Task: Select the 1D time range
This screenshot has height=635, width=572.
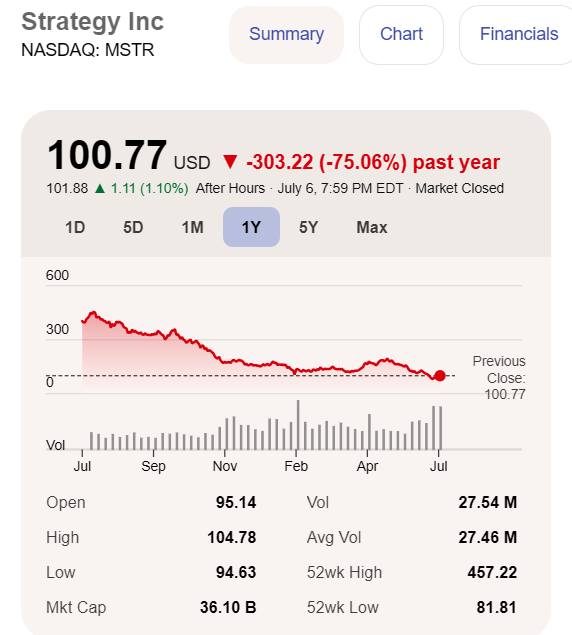Action: (75, 227)
